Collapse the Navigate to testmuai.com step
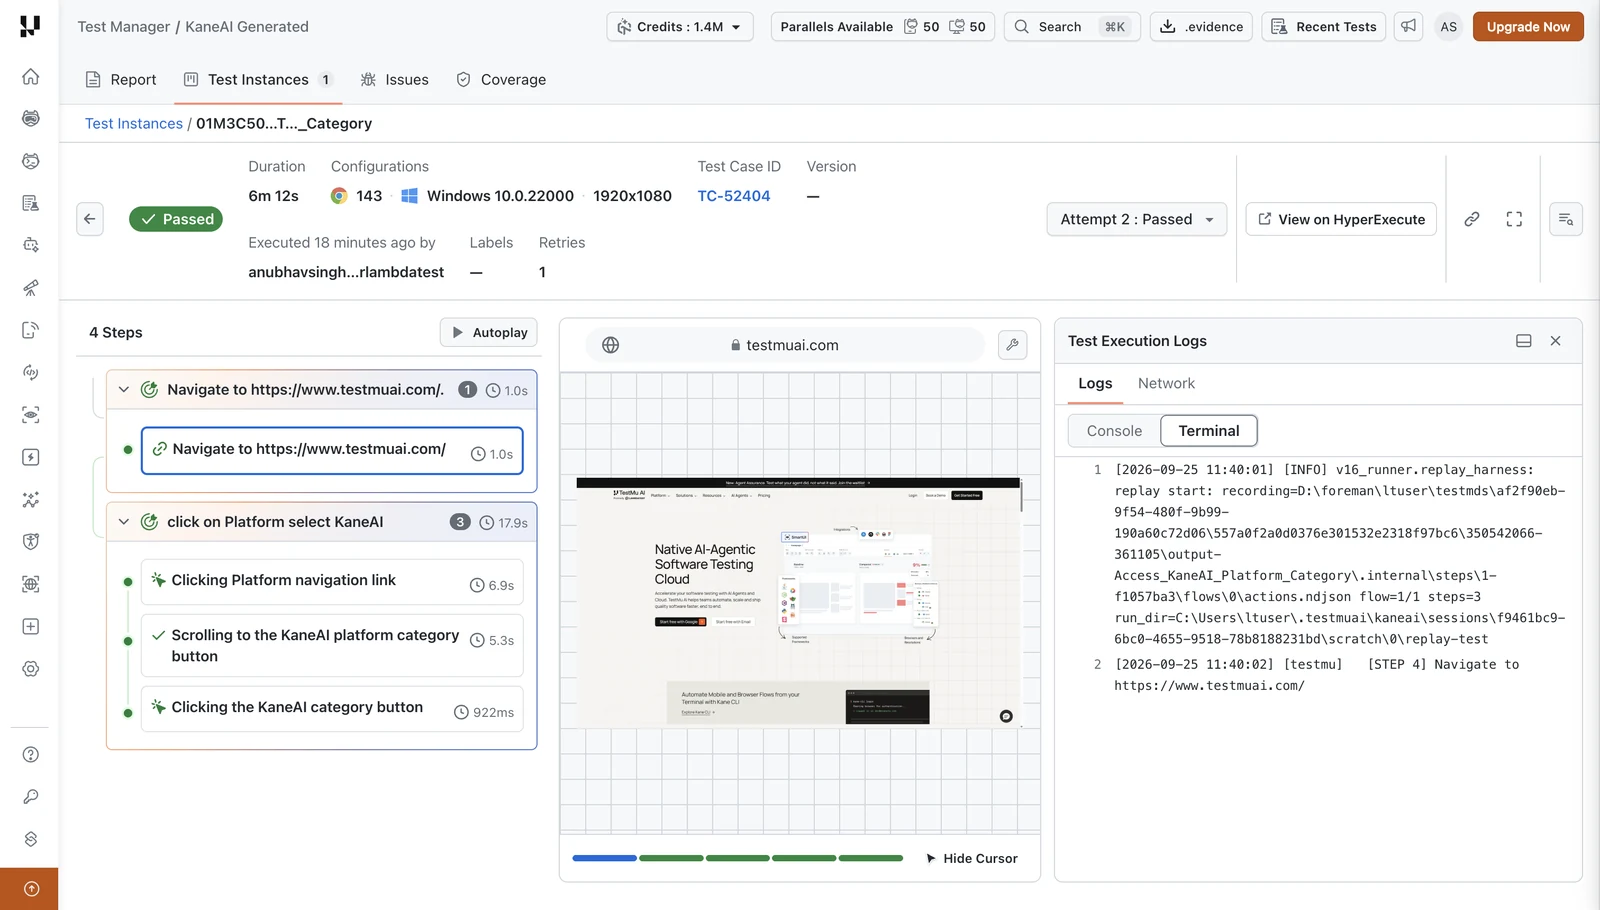This screenshot has width=1600, height=910. (x=124, y=390)
